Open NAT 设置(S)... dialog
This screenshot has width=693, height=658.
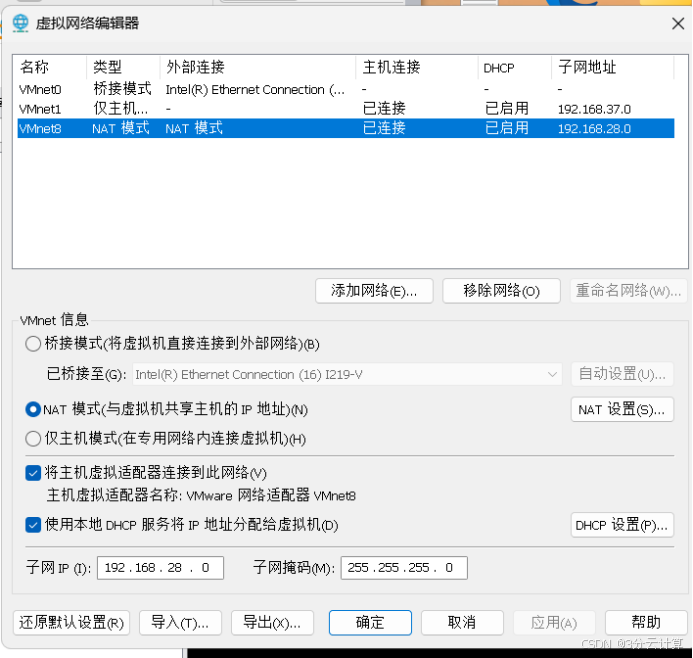pyautogui.click(x=622, y=409)
